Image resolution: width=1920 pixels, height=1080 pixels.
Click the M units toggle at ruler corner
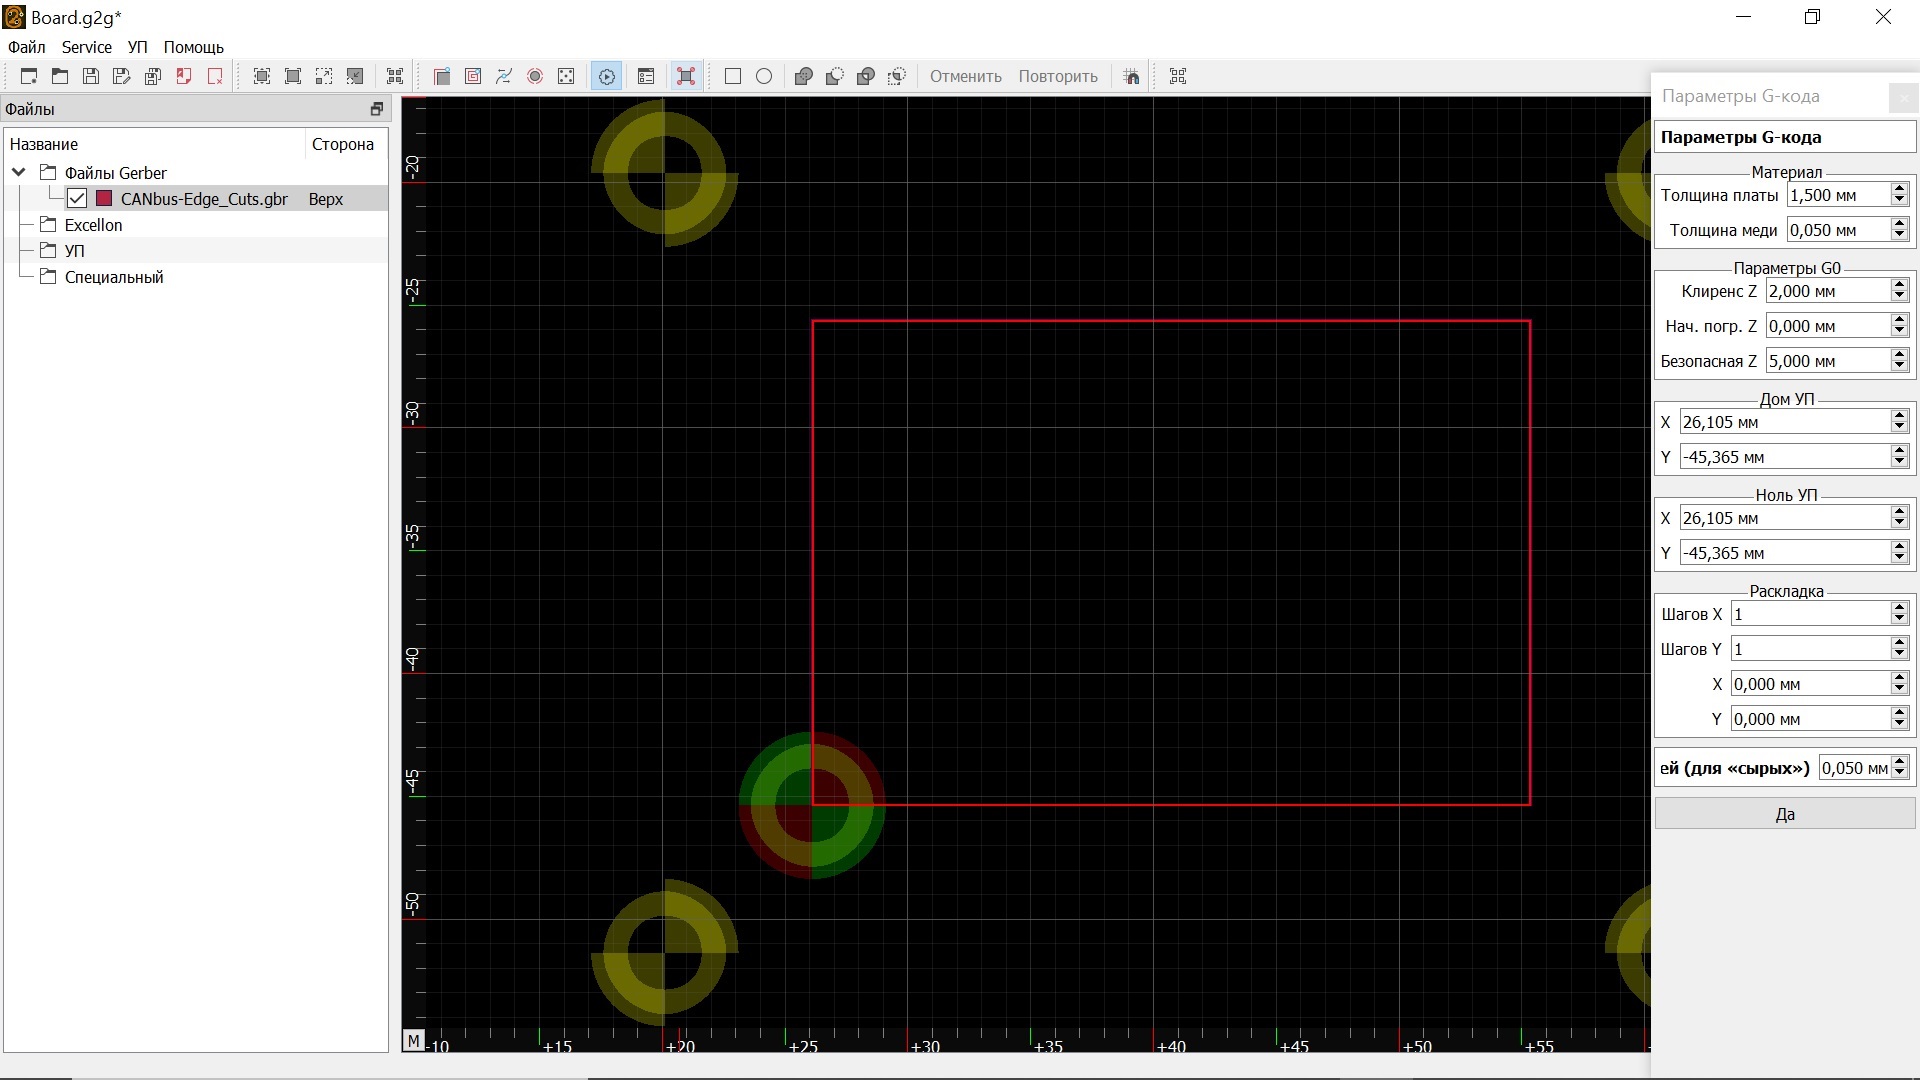tap(413, 1041)
